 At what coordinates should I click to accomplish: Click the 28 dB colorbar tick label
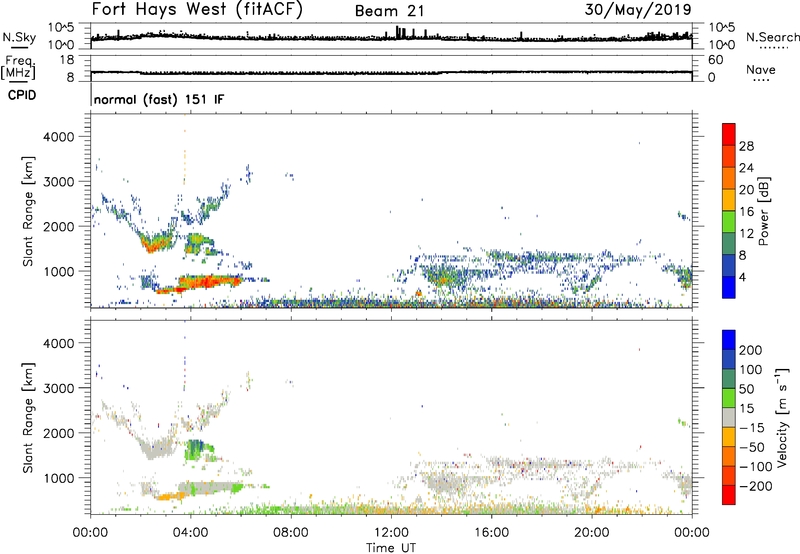pos(746,146)
